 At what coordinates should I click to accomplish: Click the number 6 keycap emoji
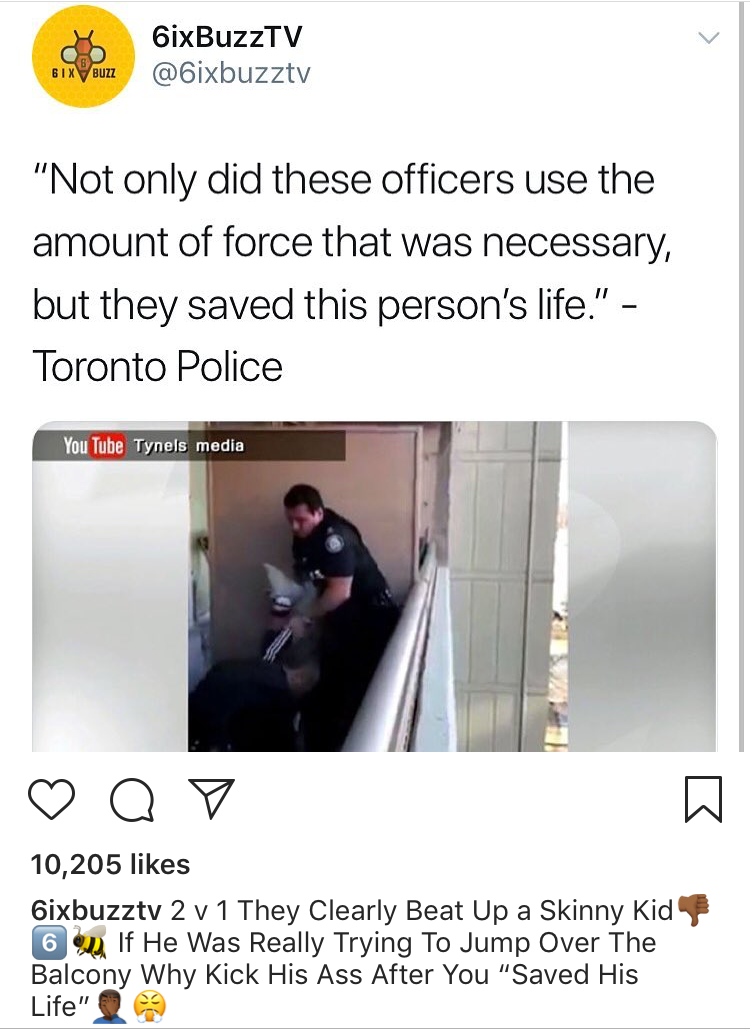pyautogui.click(x=49, y=943)
